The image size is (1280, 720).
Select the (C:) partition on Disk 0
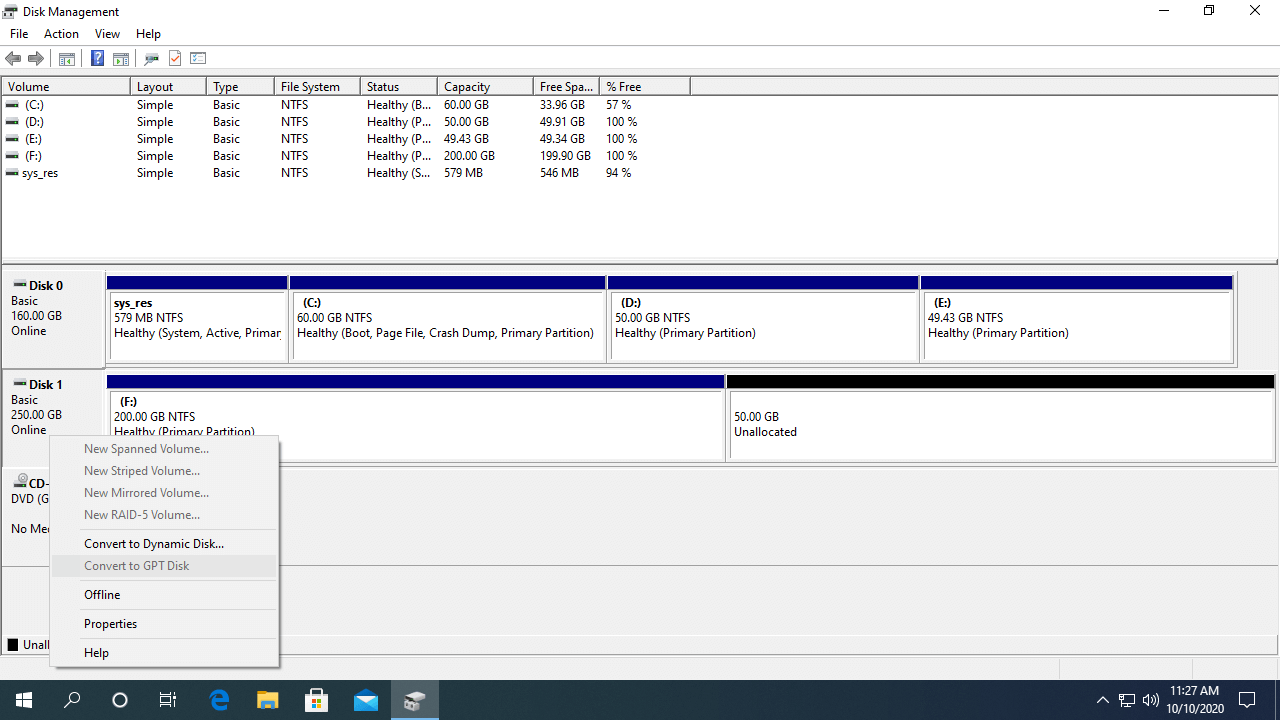coord(446,326)
